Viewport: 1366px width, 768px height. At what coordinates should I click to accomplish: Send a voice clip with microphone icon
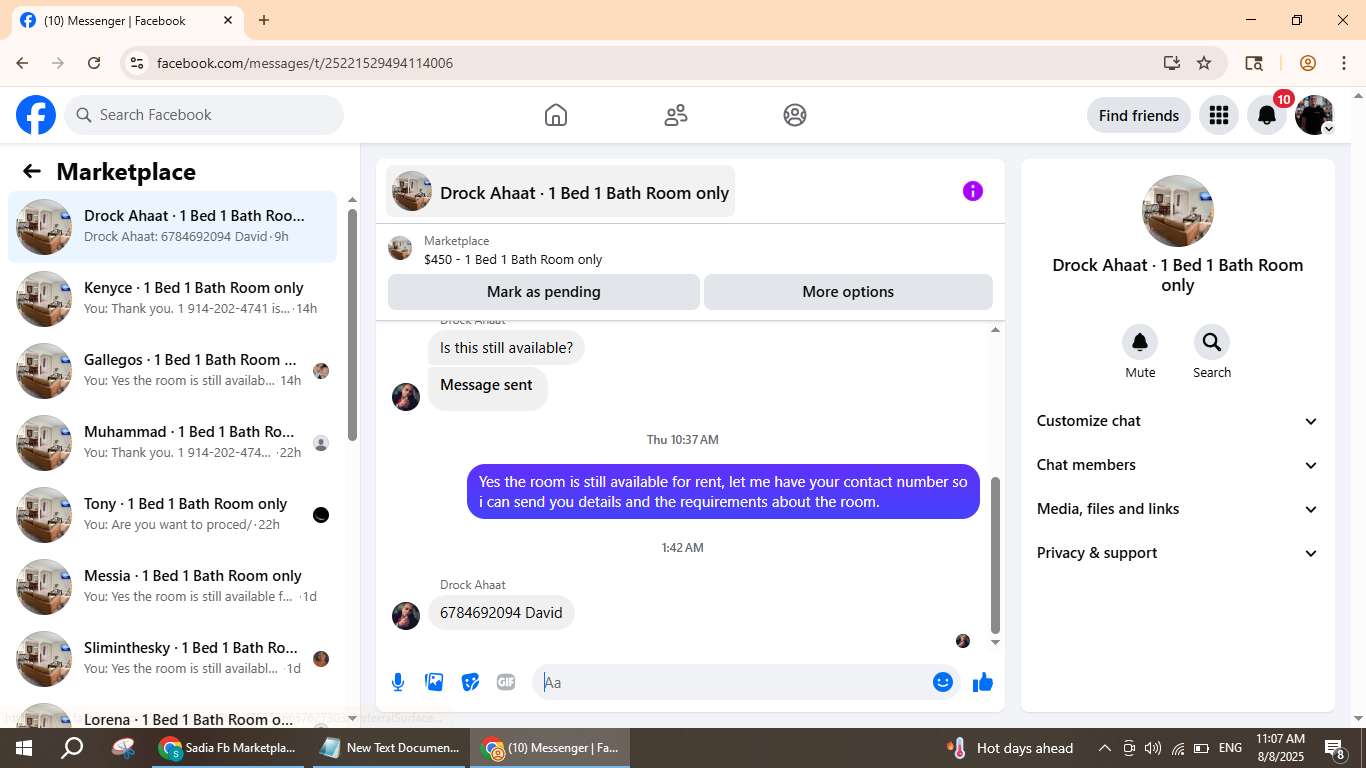pyautogui.click(x=398, y=682)
